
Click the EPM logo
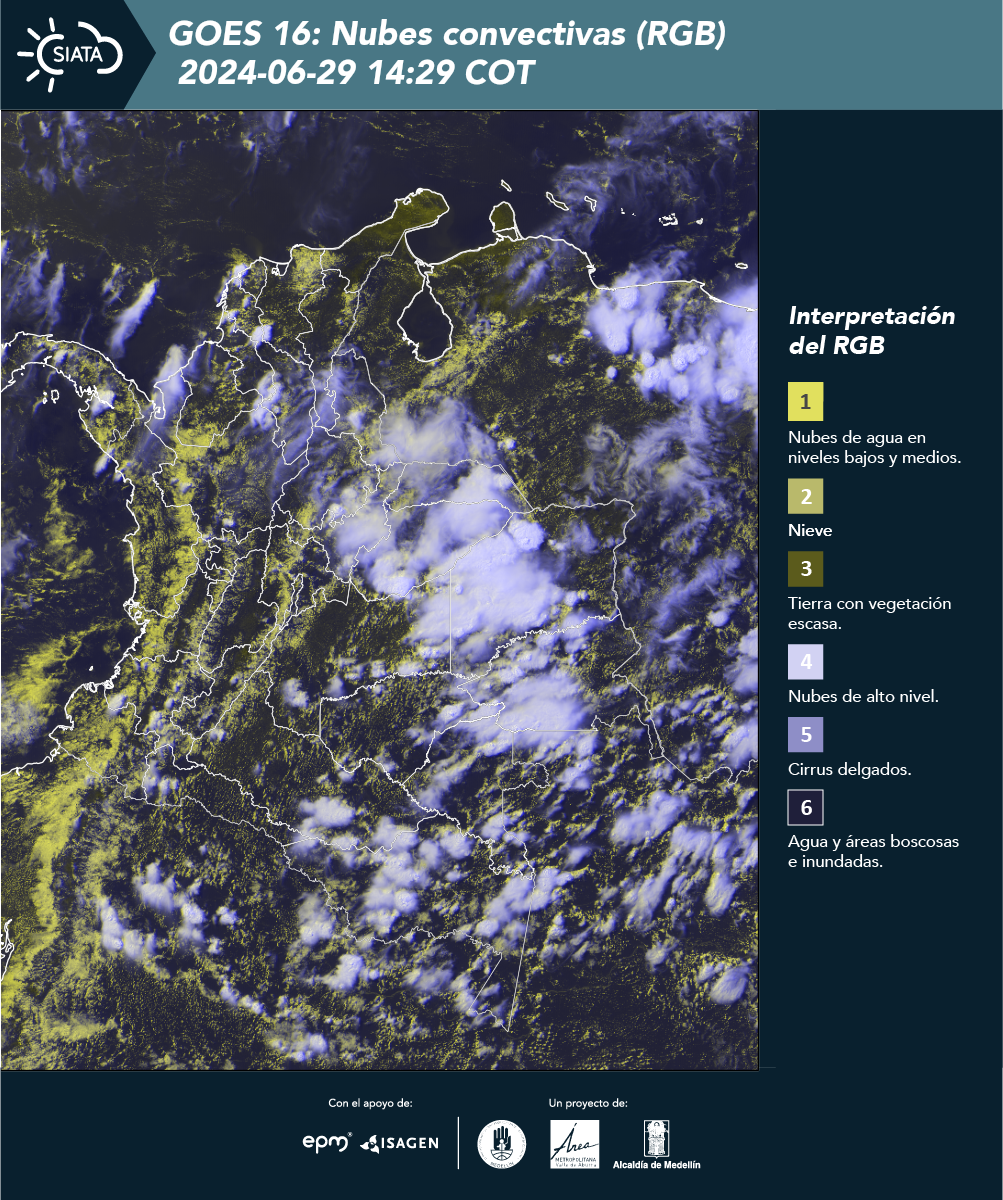(327, 1143)
